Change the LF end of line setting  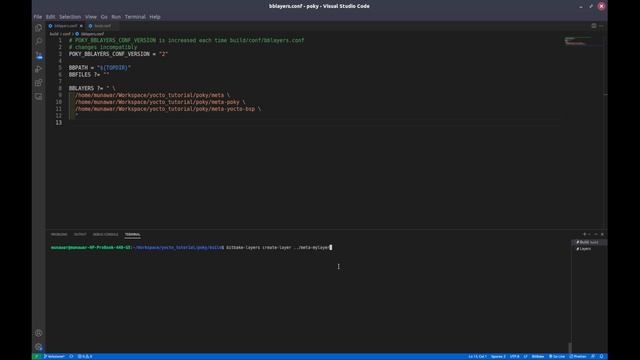click(x=525, y=356)
